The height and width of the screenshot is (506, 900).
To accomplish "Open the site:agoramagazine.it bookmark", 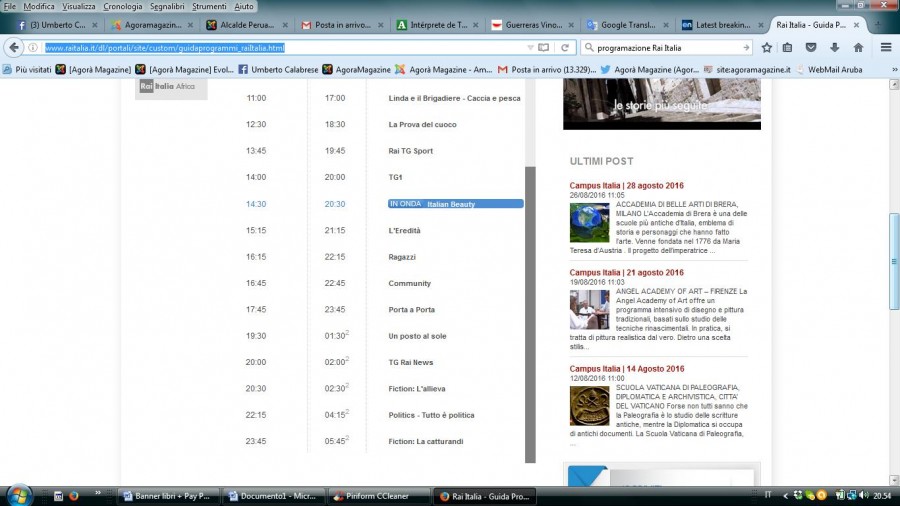I will tap(747, 69).
